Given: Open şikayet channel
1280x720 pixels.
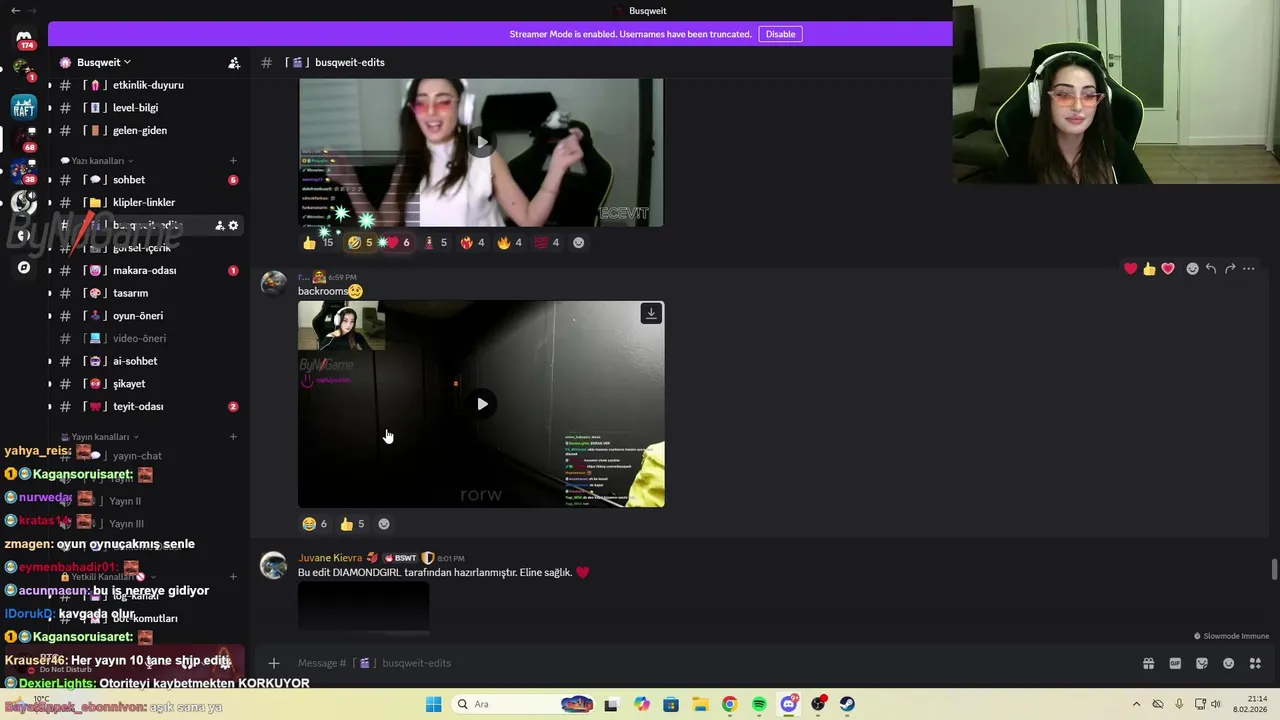Looking at the screenshot, I should (147, 384).
